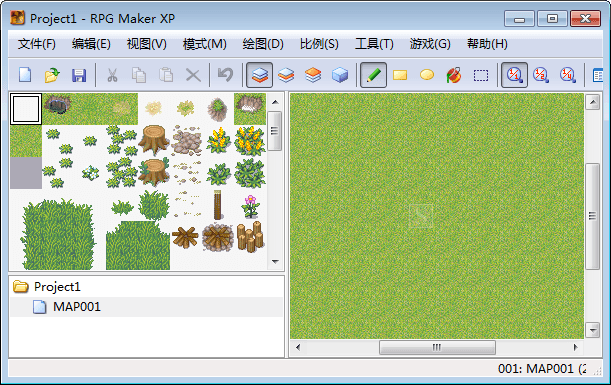Pick the crossed firewood tile
611x385 pixels.
(185, 237)
